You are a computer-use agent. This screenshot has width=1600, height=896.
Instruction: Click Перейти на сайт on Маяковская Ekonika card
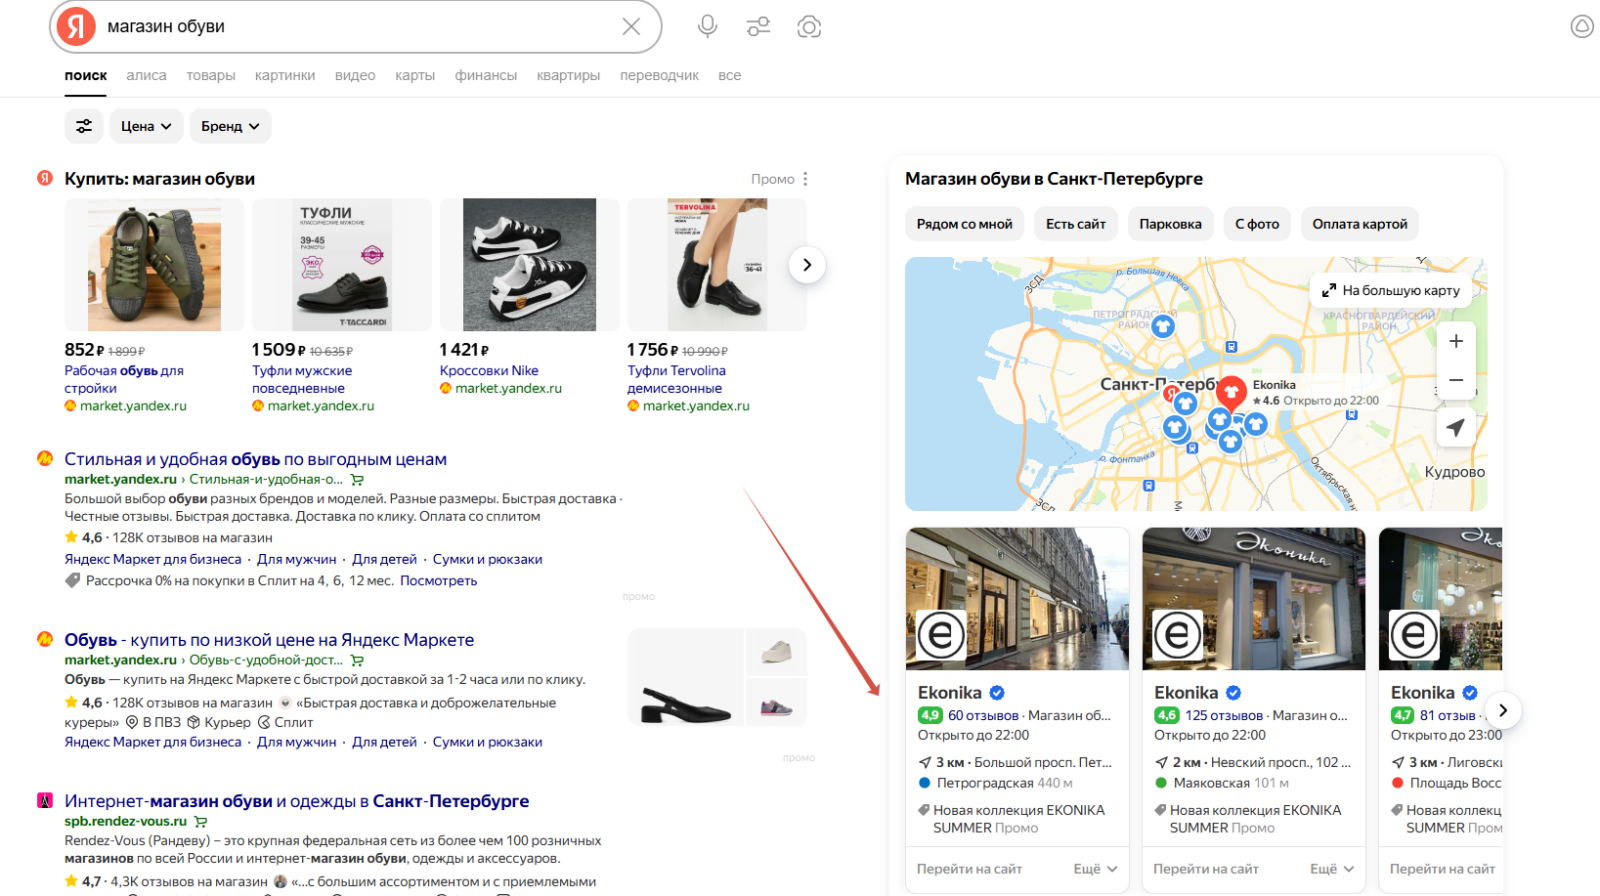coord(1206,869)
